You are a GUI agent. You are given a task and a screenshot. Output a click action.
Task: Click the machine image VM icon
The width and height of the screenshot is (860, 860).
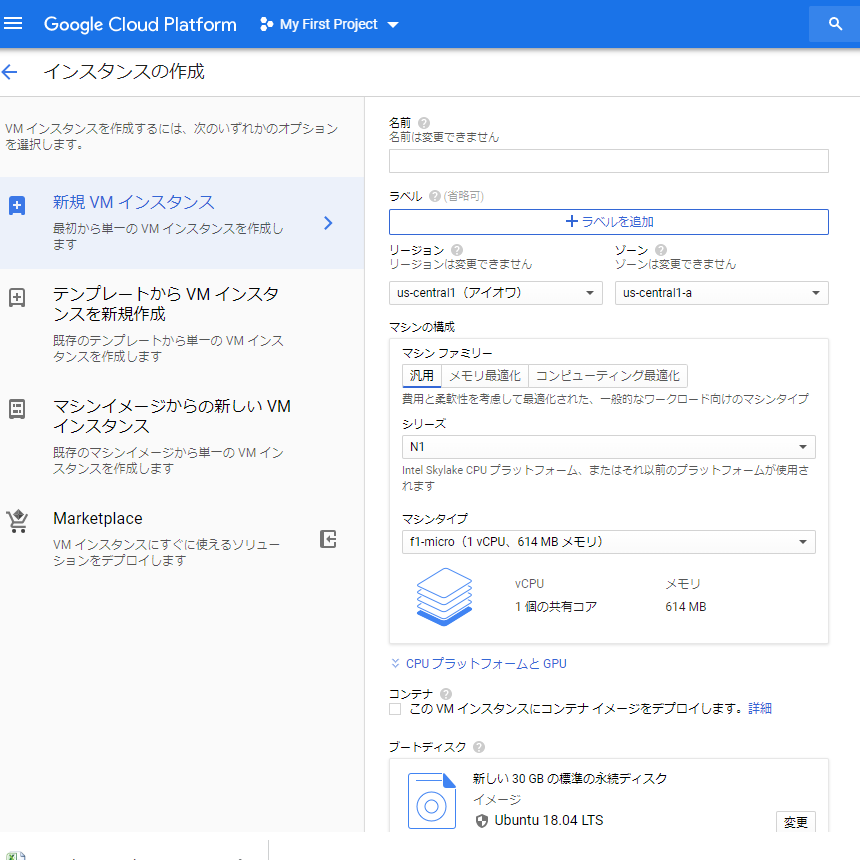(17, 409)
